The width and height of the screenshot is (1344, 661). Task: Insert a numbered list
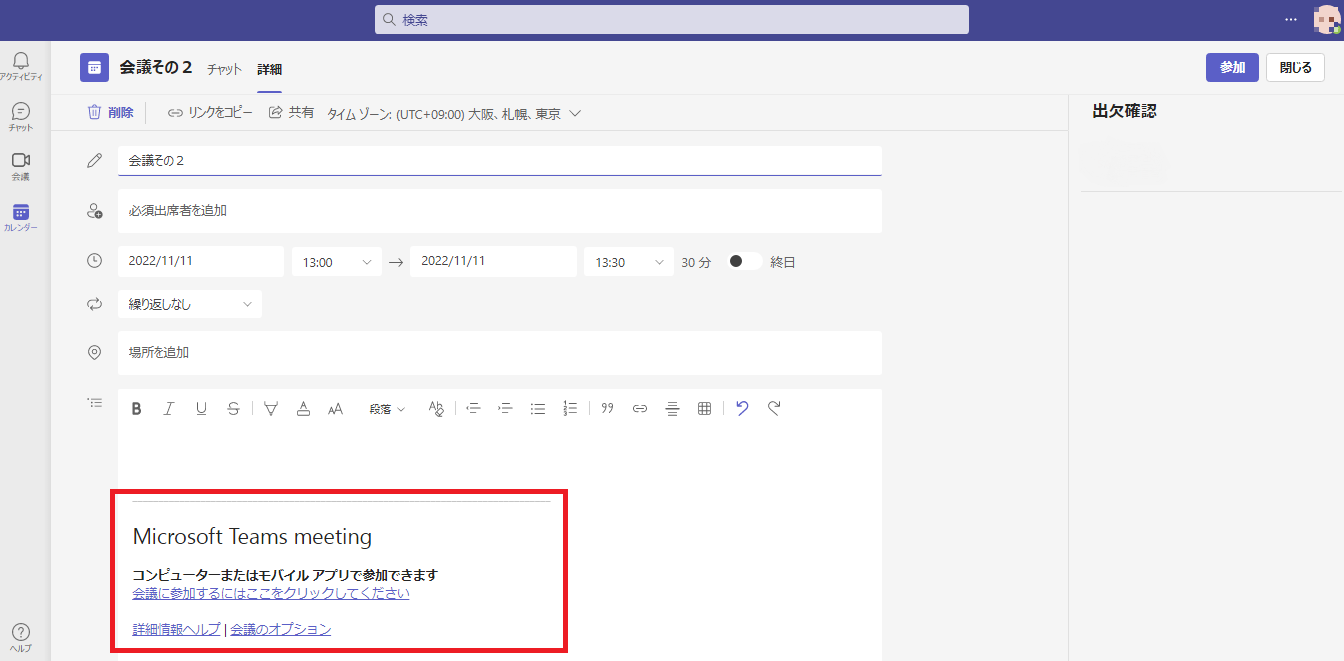[x=570, y=408]
